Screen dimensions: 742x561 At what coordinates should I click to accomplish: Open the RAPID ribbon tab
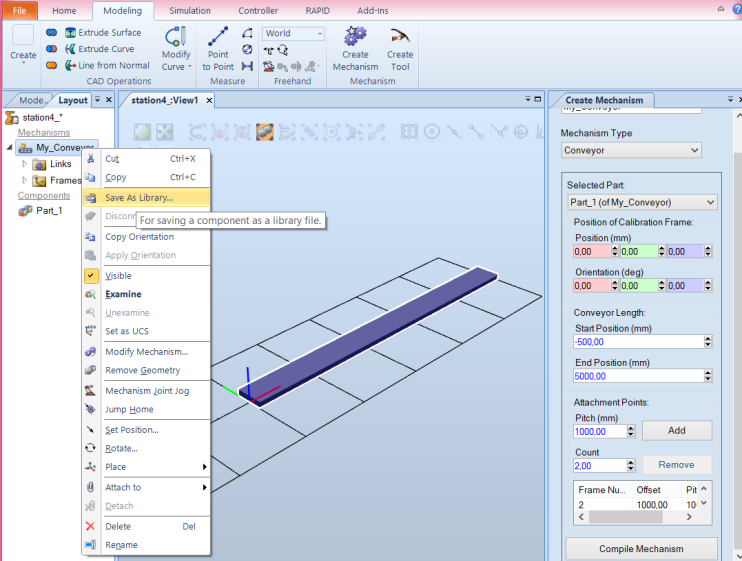[x=318, y=10]
